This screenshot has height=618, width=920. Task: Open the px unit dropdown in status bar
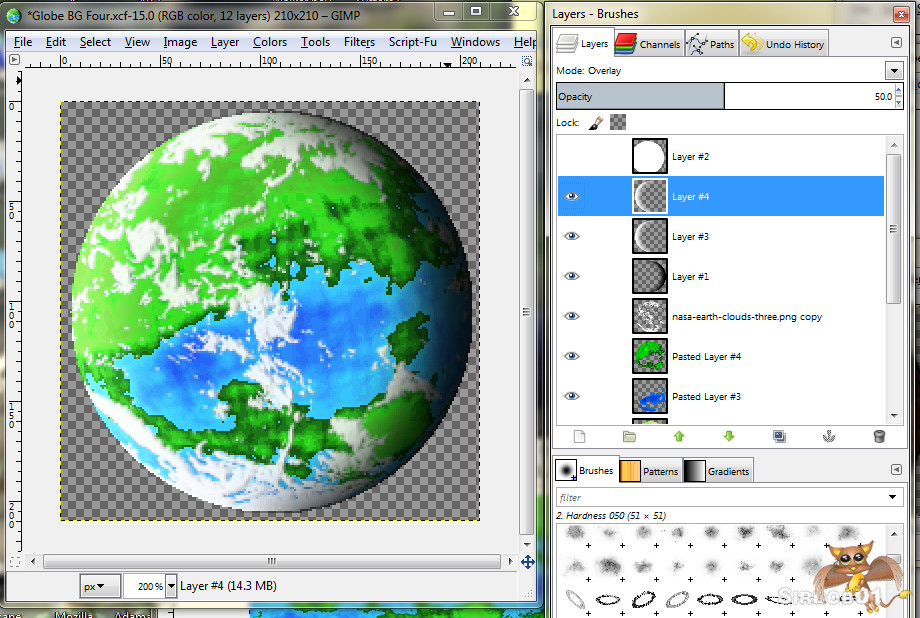point(100,586)
